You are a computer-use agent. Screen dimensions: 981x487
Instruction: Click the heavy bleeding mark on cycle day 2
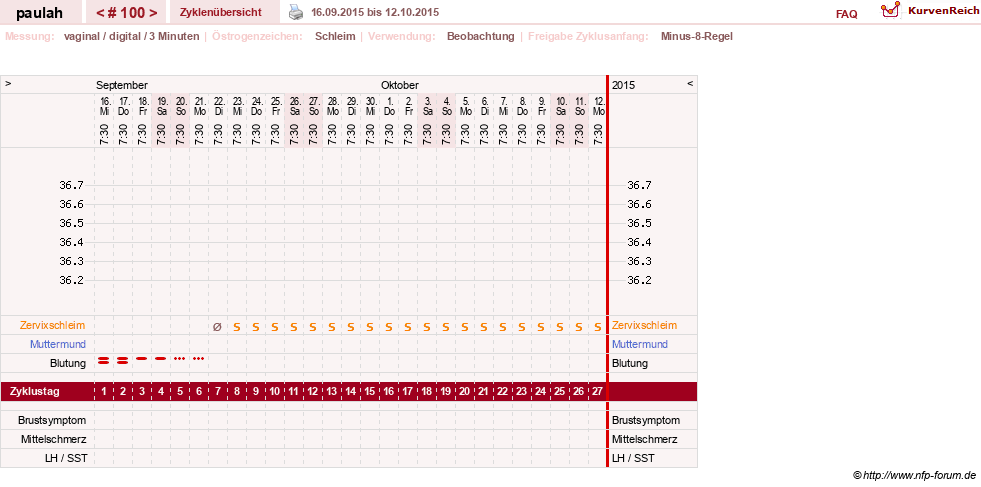pos(123,359)
